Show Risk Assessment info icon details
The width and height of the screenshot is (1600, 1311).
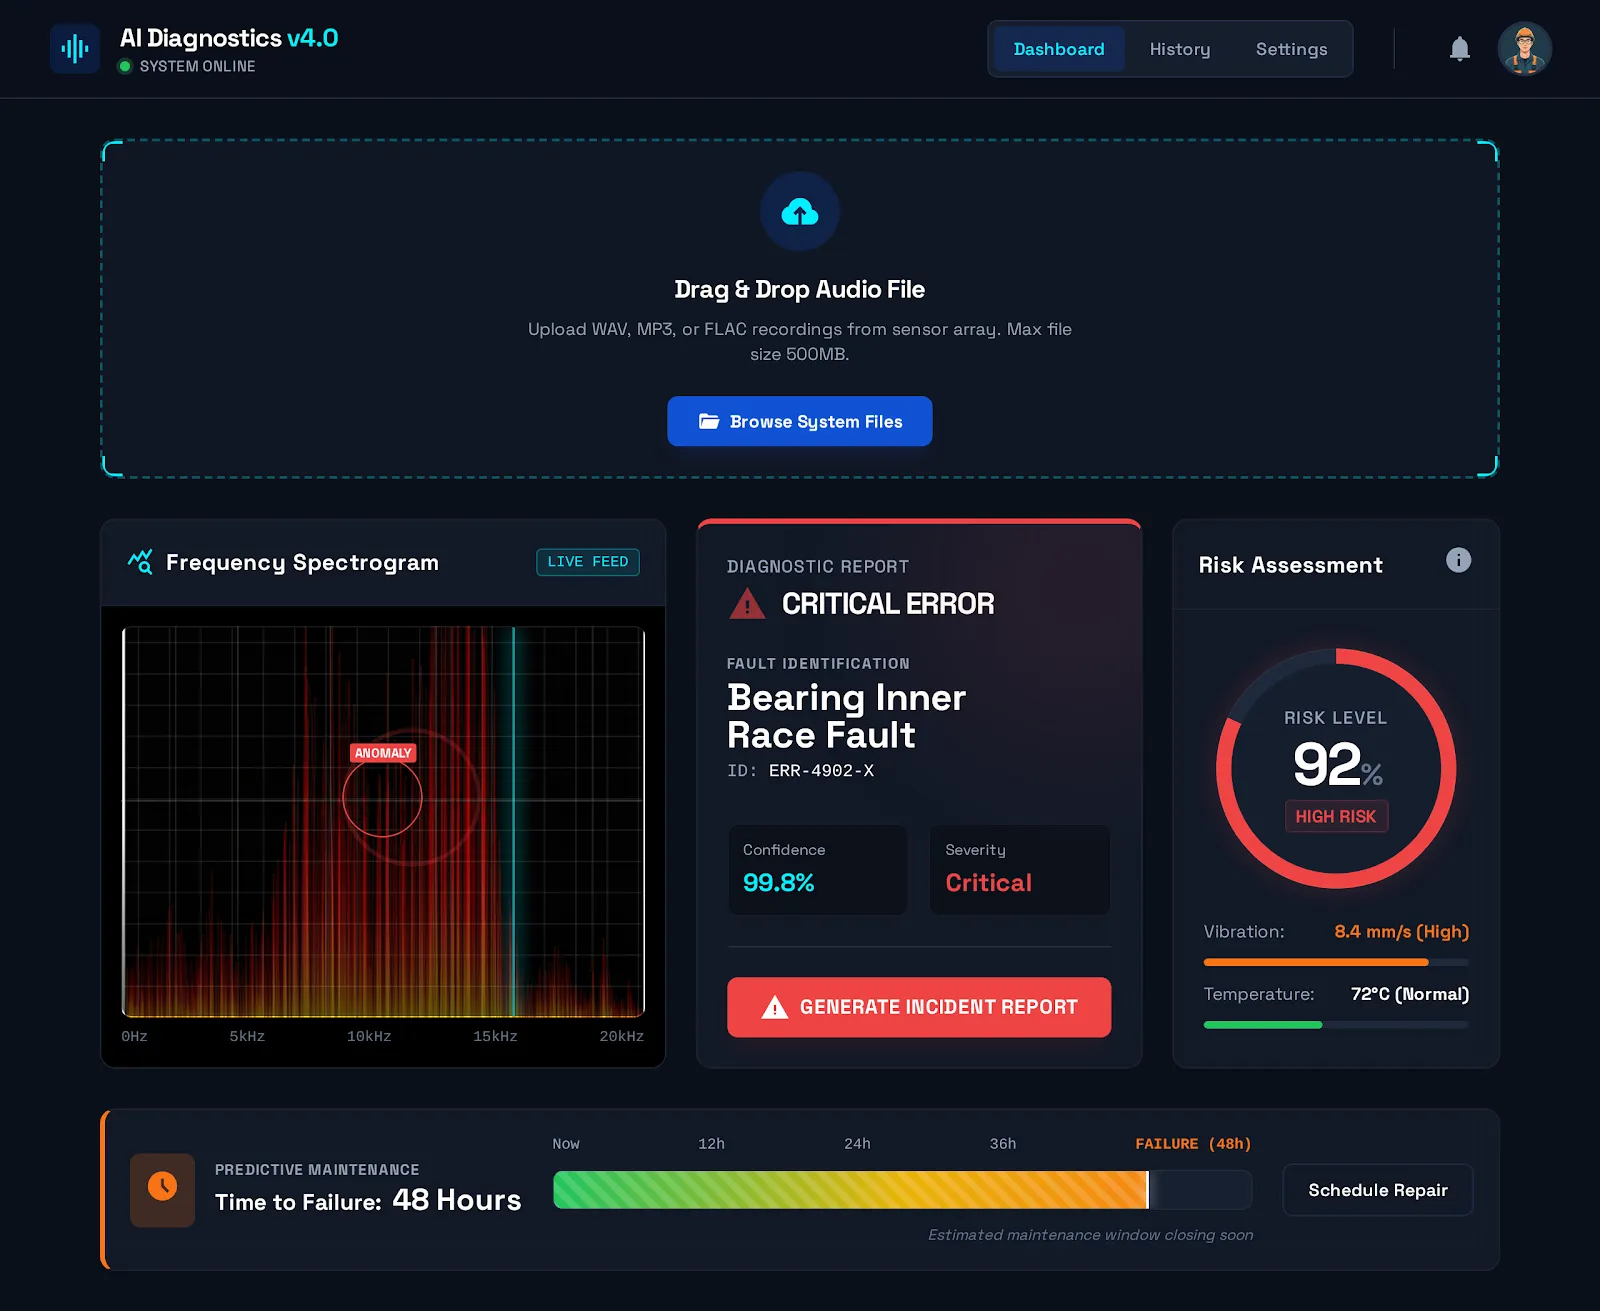tap(1458, 560)
